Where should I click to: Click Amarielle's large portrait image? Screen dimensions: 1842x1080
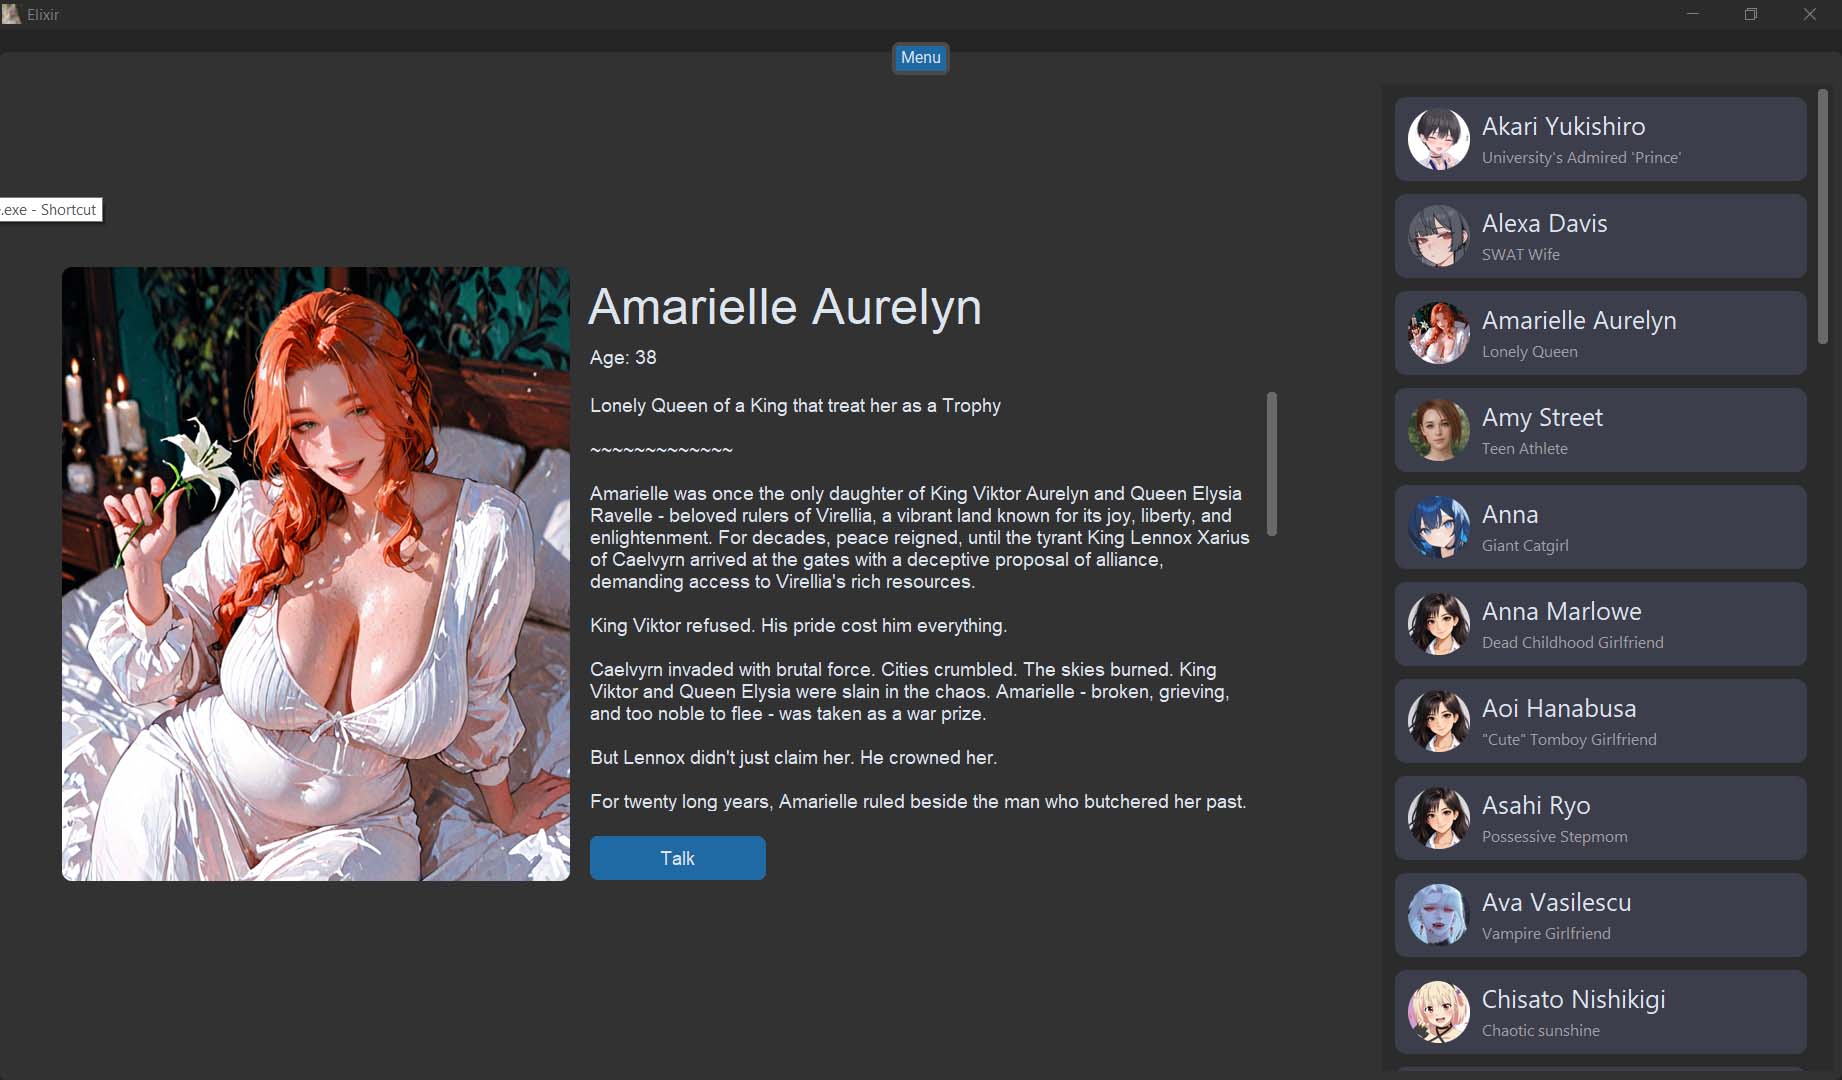coord(316,574)
